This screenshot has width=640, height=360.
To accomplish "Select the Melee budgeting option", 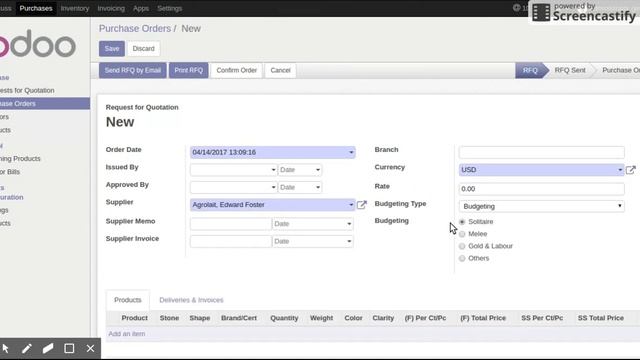I will click(x=462, y=234).
